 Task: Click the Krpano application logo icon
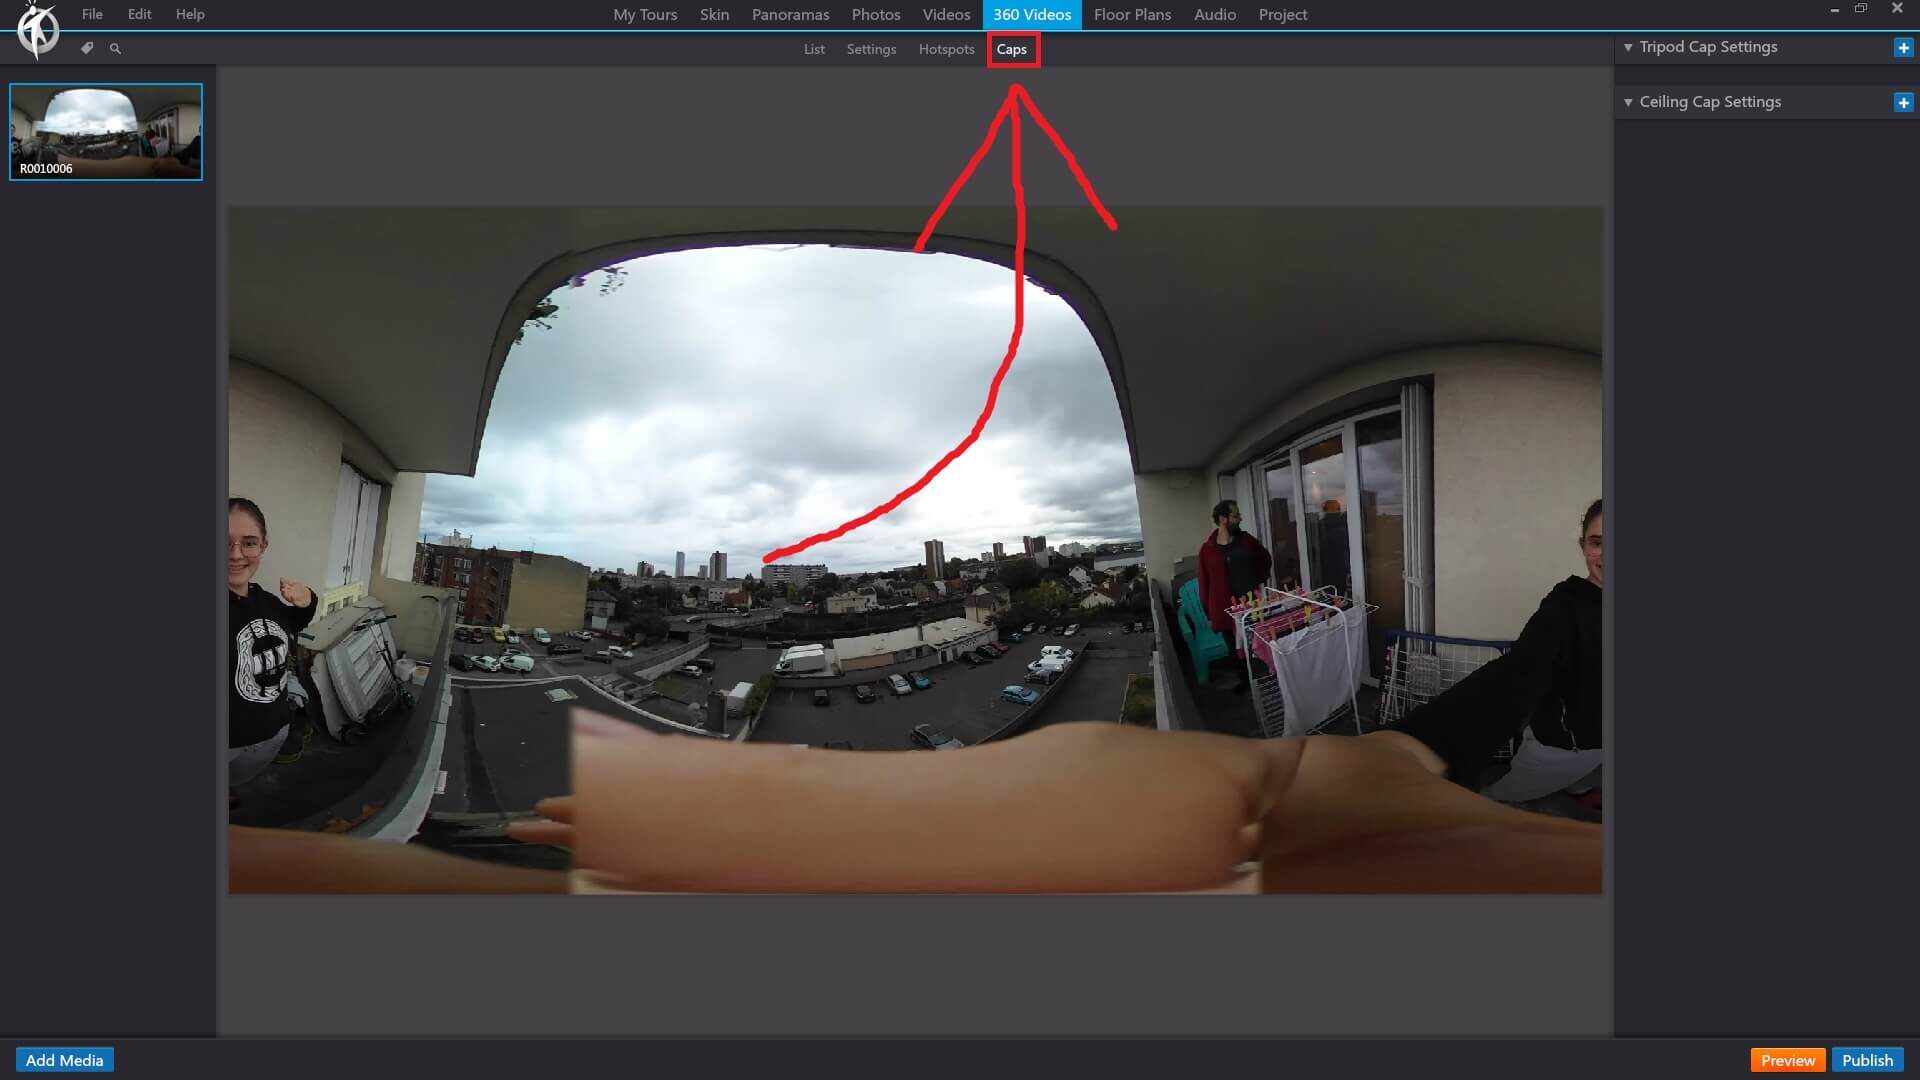pos(36,29)
